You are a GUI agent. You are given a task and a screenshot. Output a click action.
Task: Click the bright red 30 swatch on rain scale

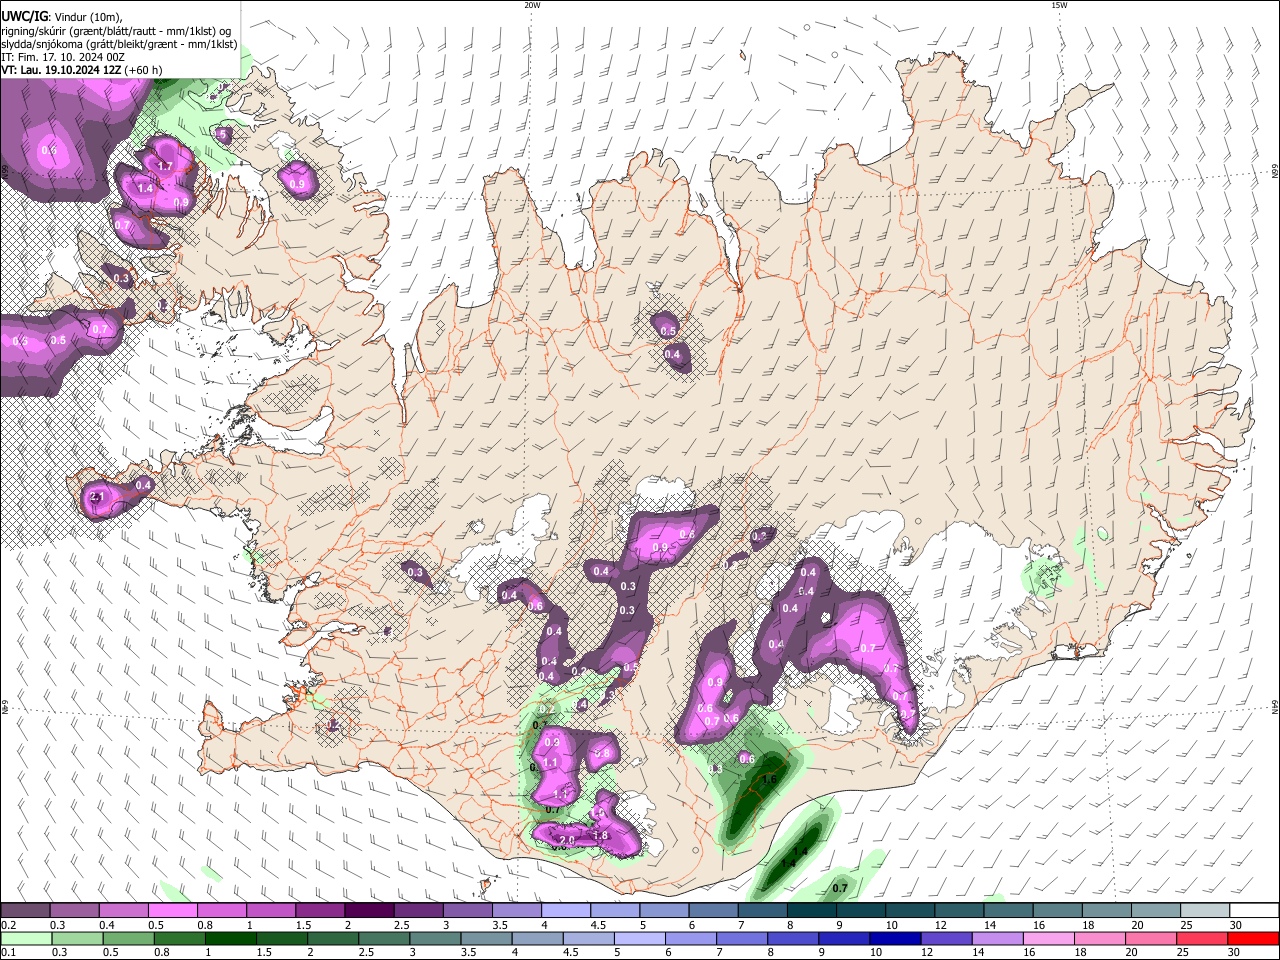tap(1252, 938)
